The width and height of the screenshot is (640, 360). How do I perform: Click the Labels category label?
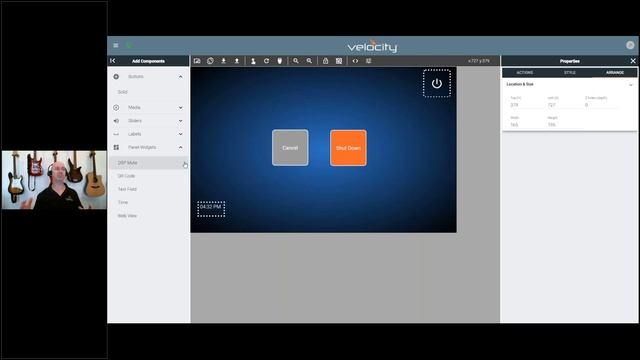135,134
